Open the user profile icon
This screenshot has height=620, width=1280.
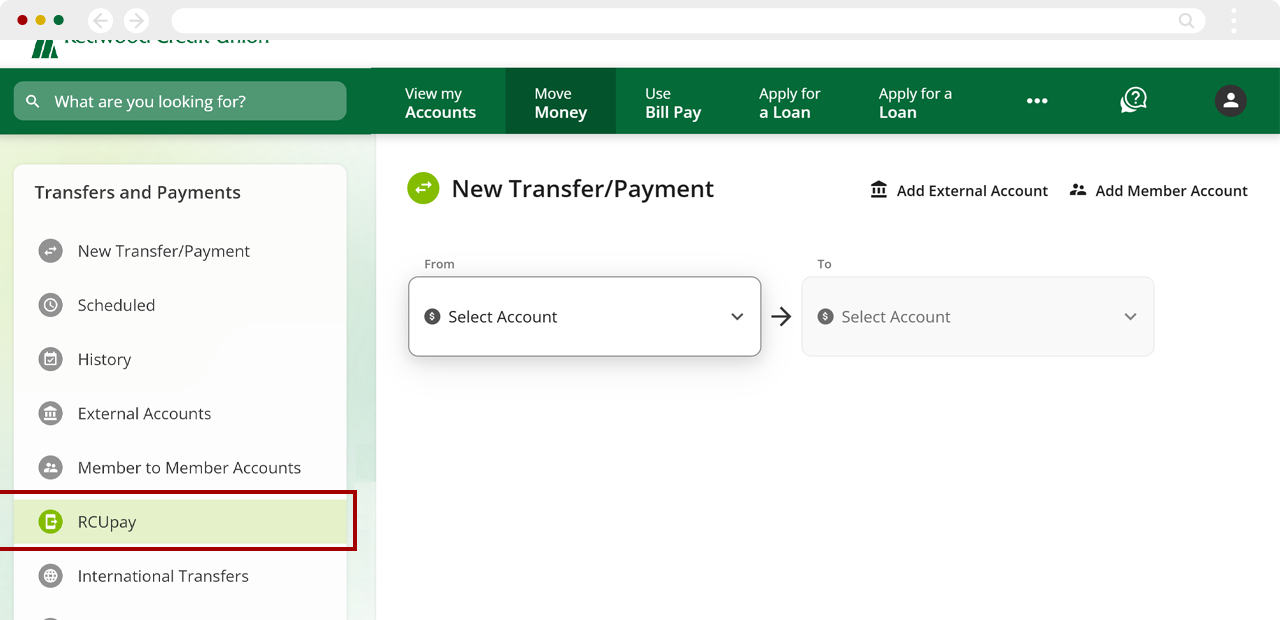[1230, 101]
